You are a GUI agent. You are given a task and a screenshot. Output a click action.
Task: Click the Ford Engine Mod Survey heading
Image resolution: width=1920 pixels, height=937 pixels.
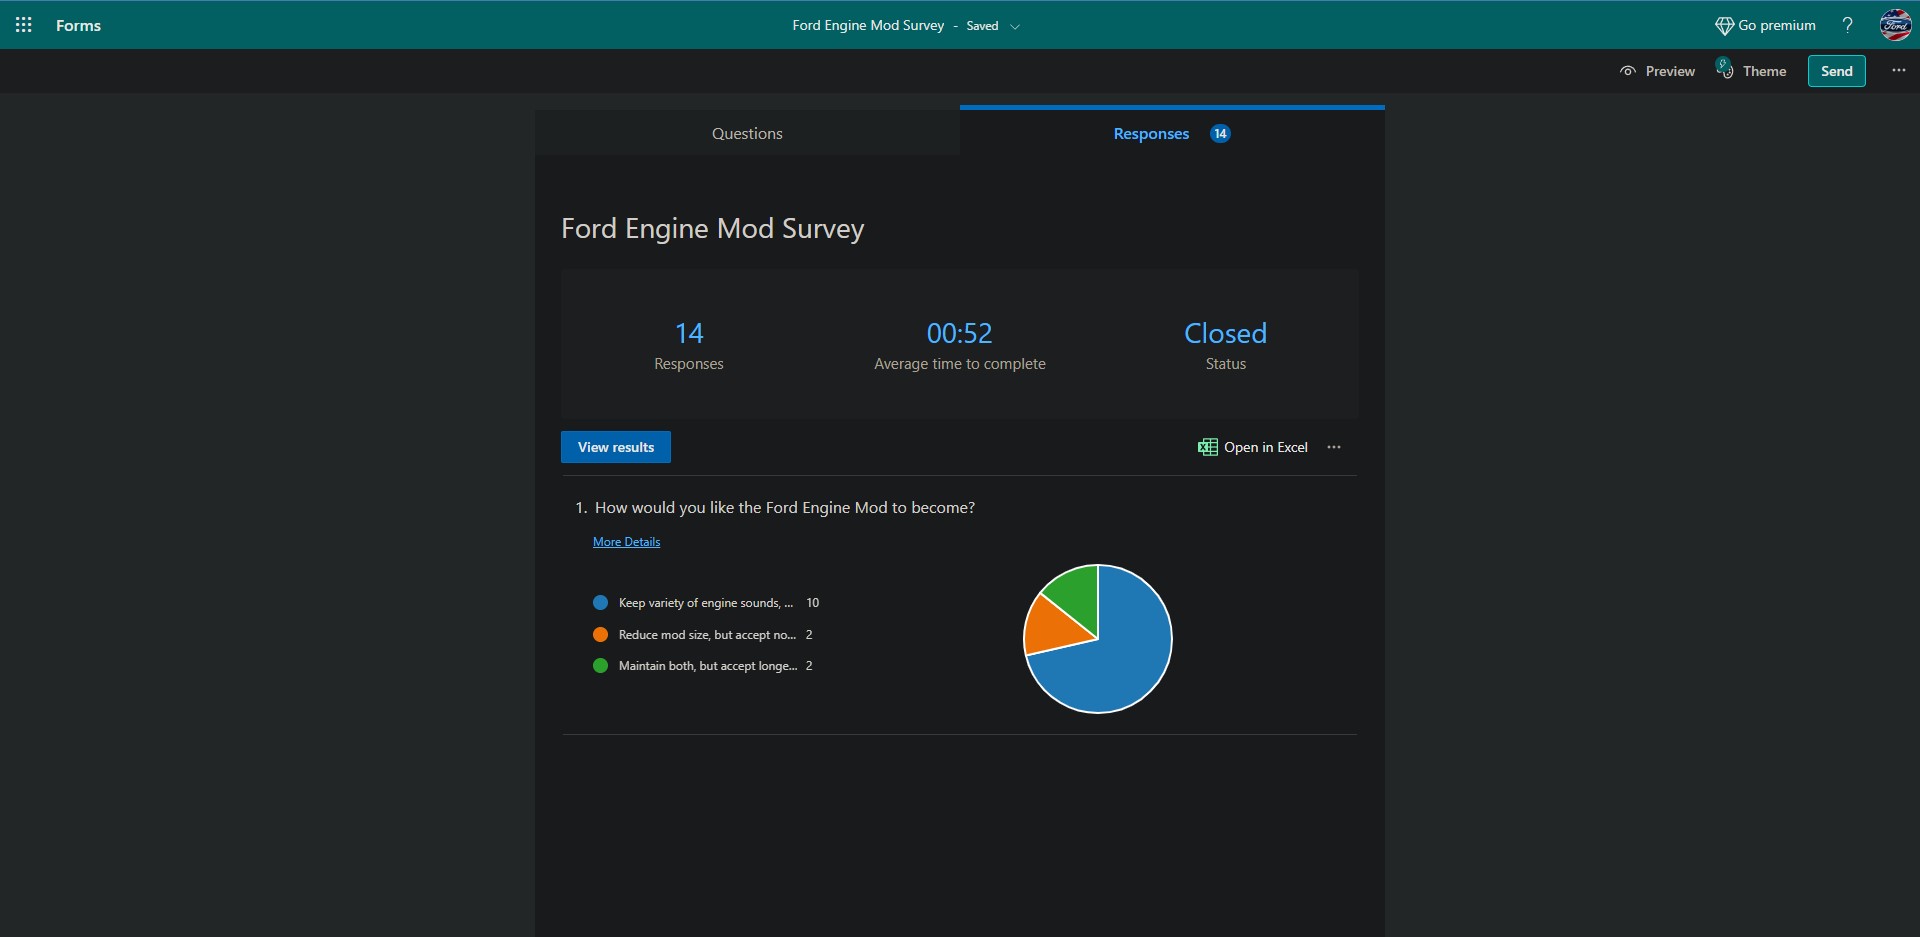712,229
